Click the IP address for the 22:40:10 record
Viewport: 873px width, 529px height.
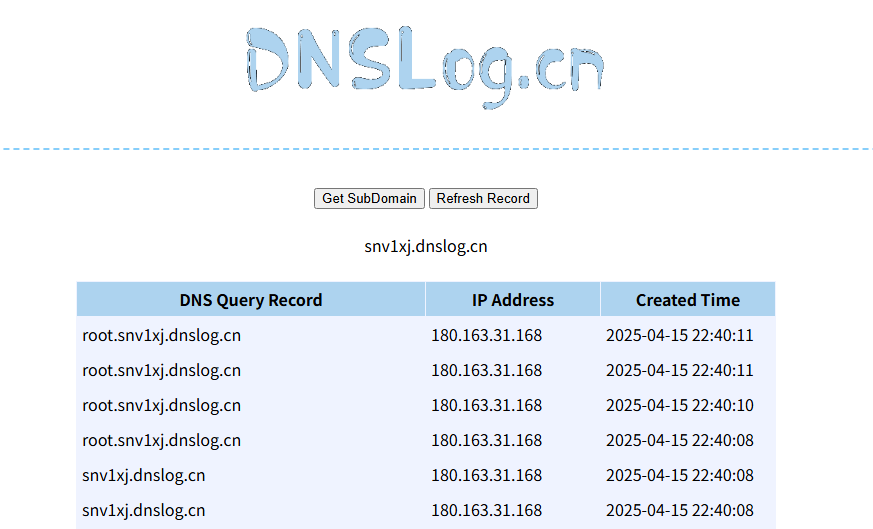click(486, 406)
